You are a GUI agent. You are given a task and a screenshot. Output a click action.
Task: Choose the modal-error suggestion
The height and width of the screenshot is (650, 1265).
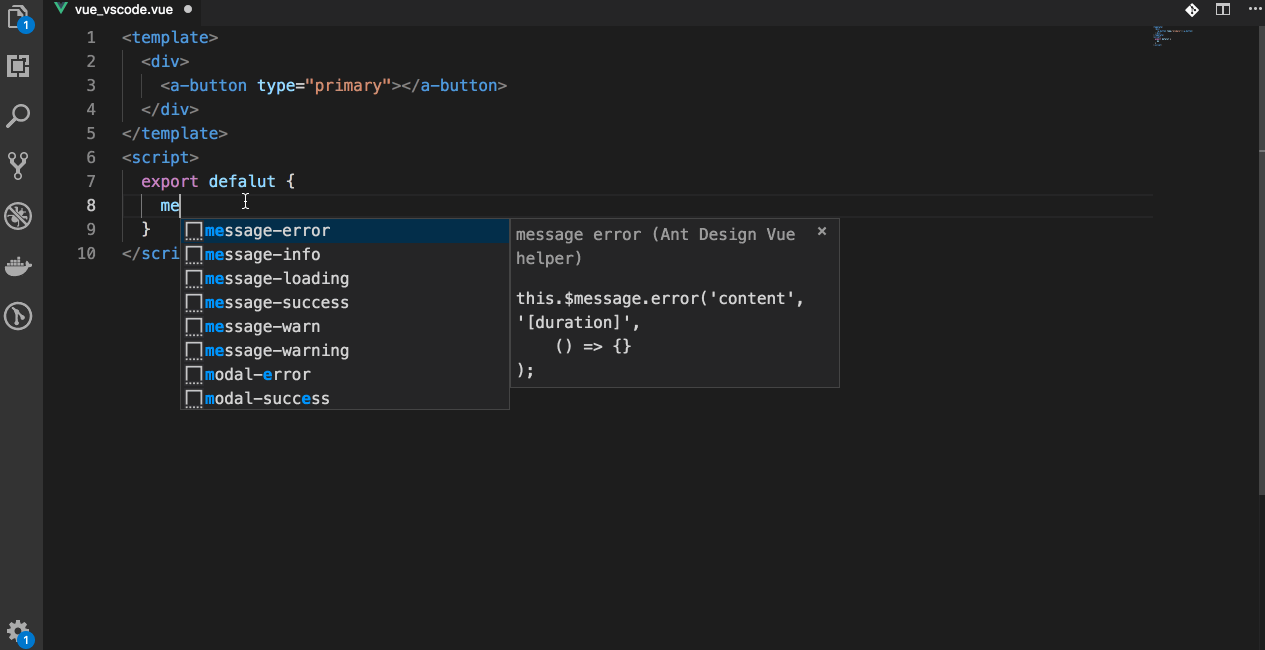pyautogui.click(x=344, y=375)
